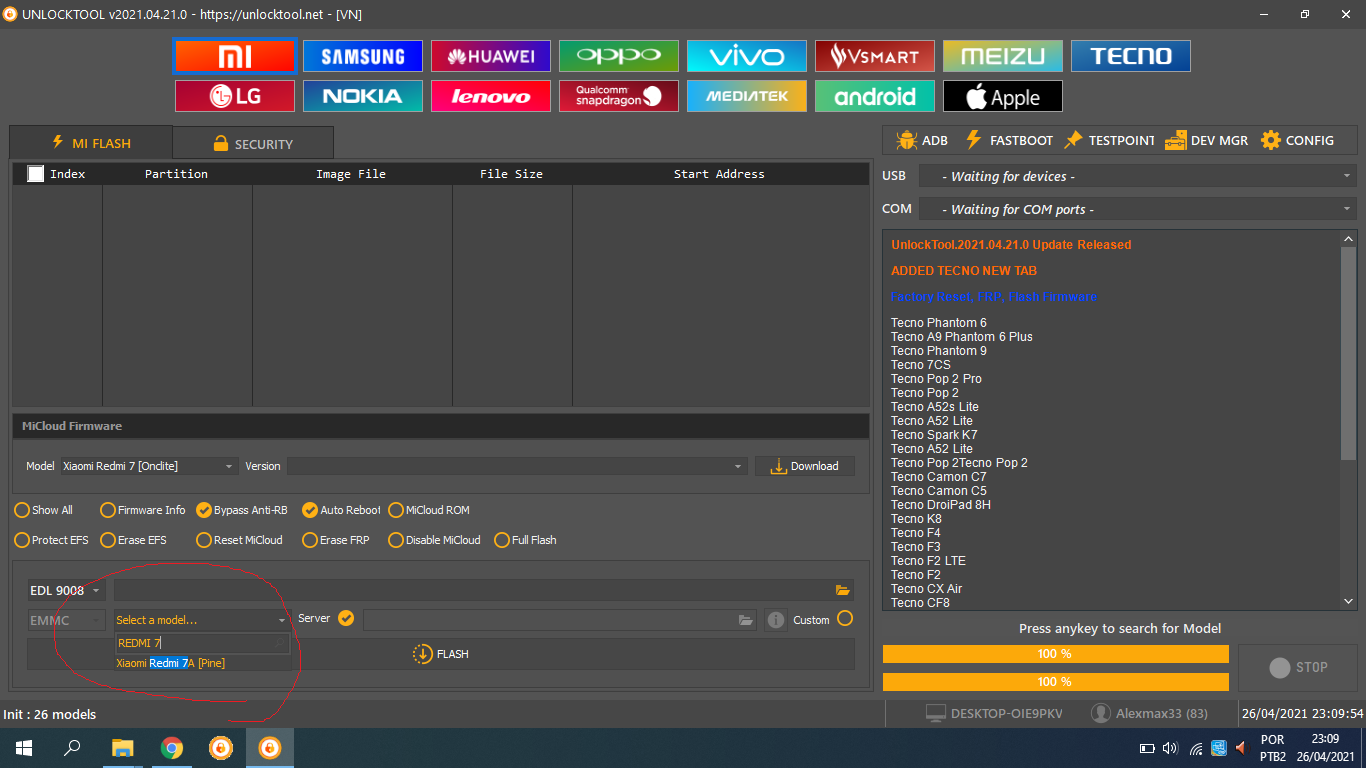Screen dimensions: 1366x768
Task: Open the EDL 9008 mode dropdown
Action: [66, 591]
